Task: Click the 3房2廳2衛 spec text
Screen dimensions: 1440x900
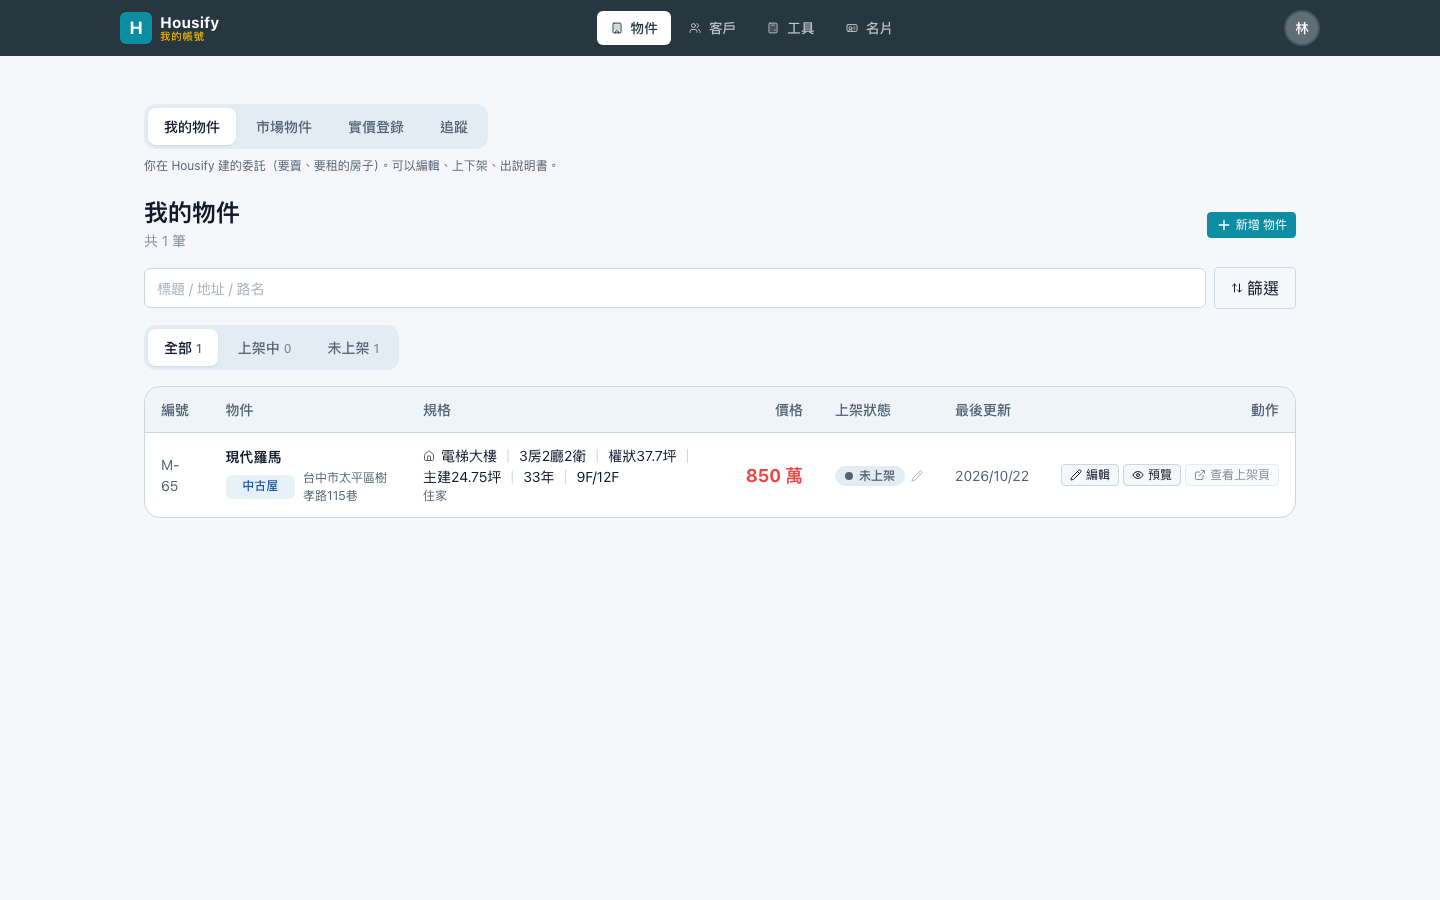Action: coord(553,456)
